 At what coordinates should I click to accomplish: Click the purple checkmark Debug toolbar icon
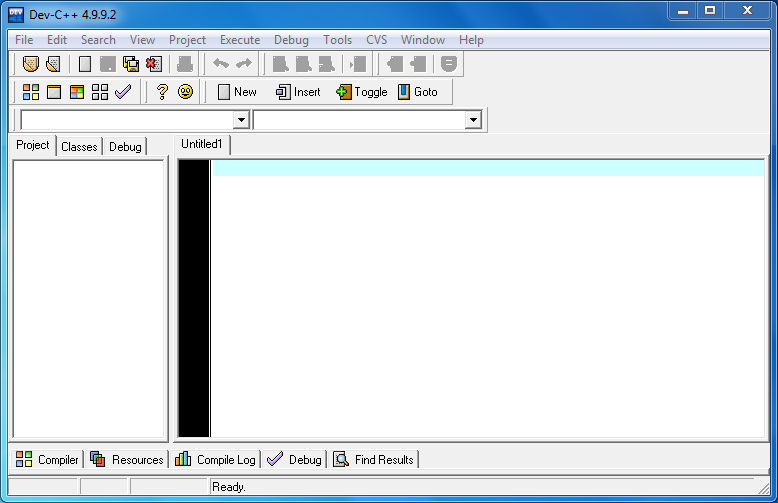[x=123, y=92]
